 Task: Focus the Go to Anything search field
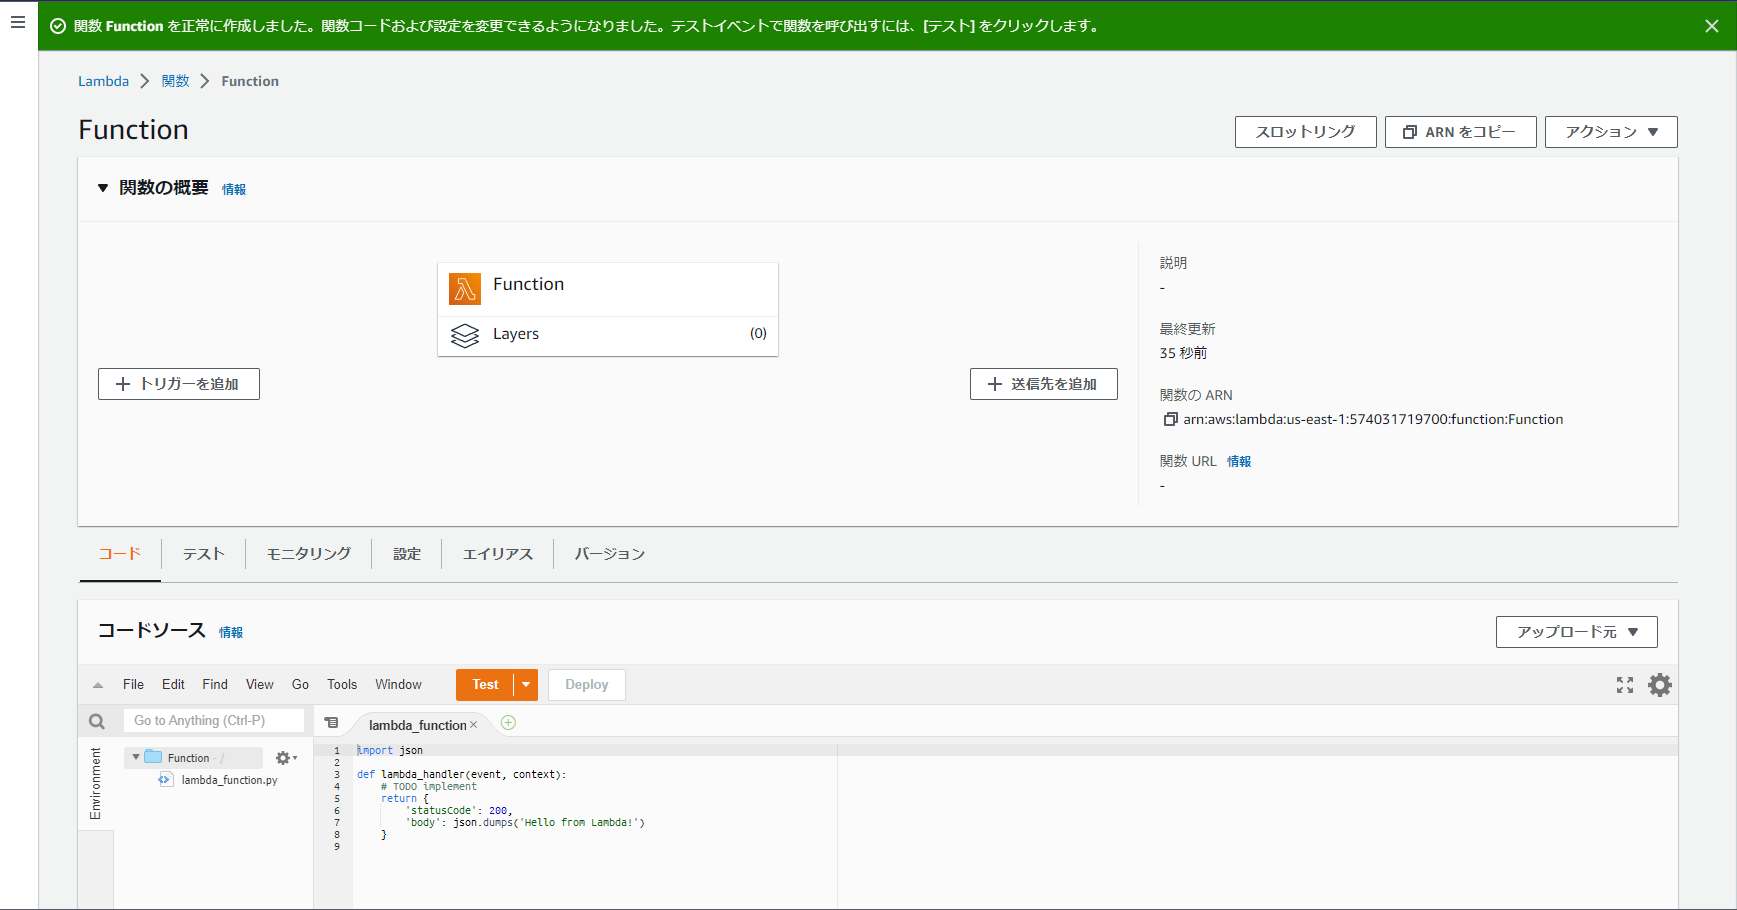214,721
